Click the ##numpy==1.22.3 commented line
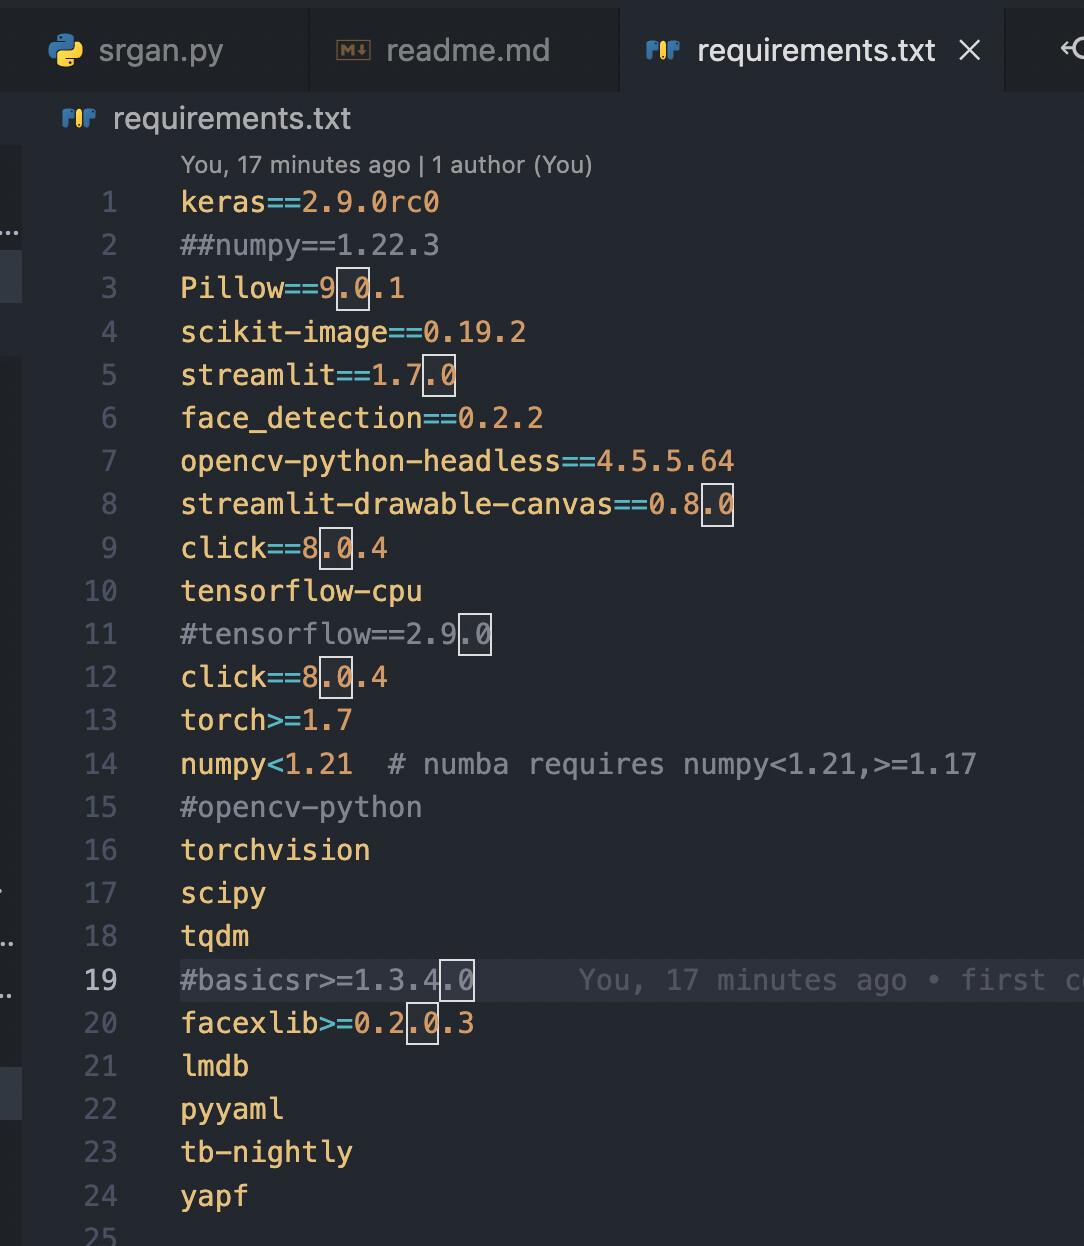1084x1246 pixels. coord(310,245)
